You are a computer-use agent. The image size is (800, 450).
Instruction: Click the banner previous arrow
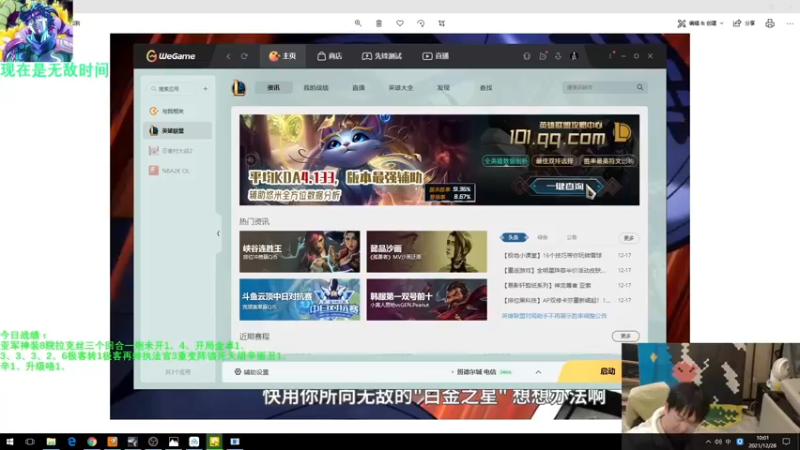(250, 160)
